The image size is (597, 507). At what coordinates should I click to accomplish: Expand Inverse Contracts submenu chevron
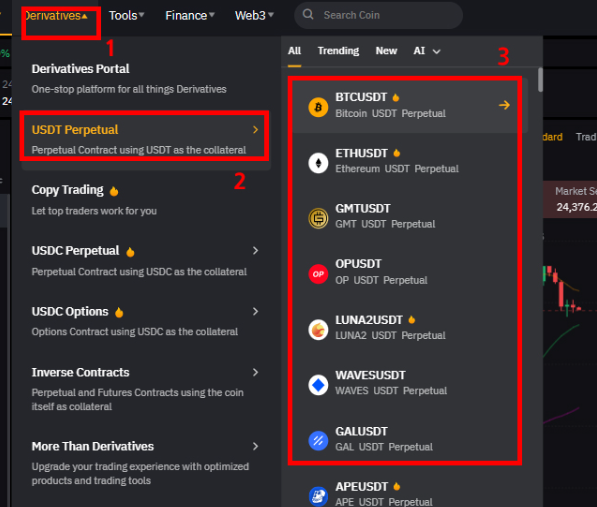pyautogui.click(x=255, y=372)
